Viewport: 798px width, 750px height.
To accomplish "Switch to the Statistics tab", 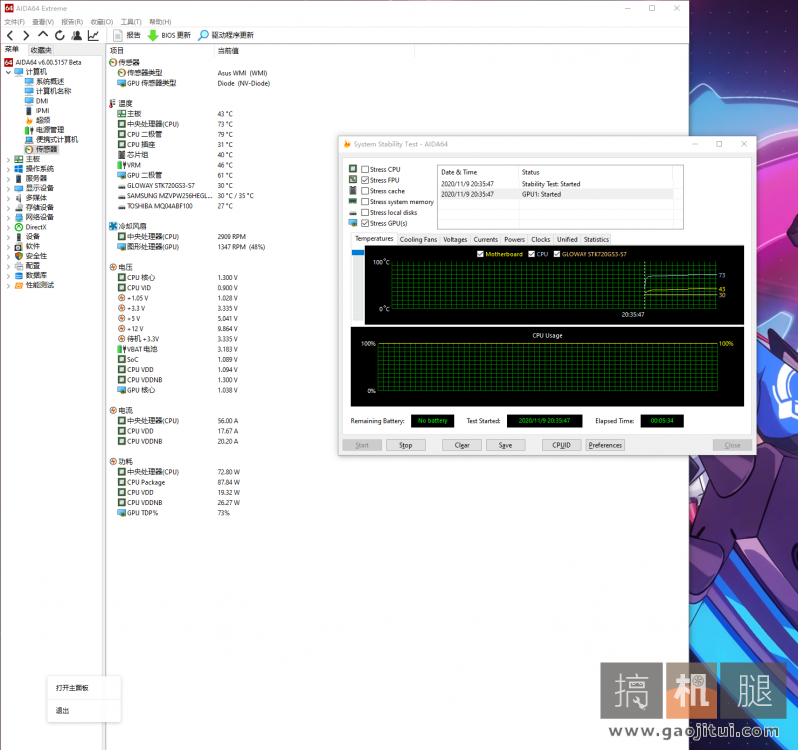I will click(596, 240).
